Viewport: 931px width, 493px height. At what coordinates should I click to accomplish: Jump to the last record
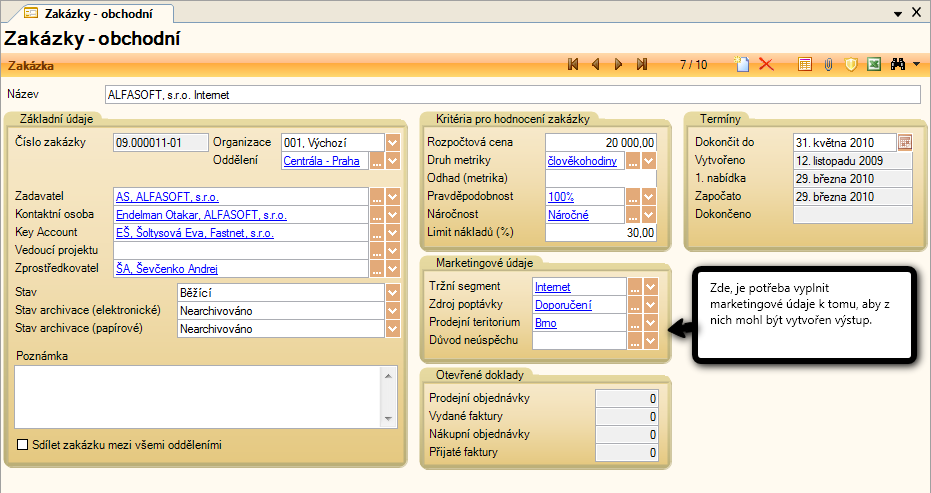pos(642,65)
